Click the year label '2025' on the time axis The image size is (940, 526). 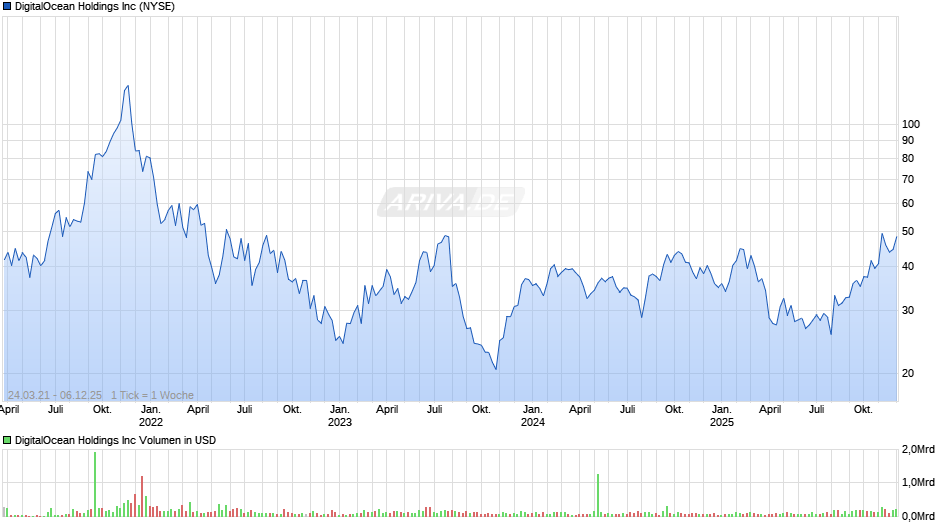pos(722,422)
